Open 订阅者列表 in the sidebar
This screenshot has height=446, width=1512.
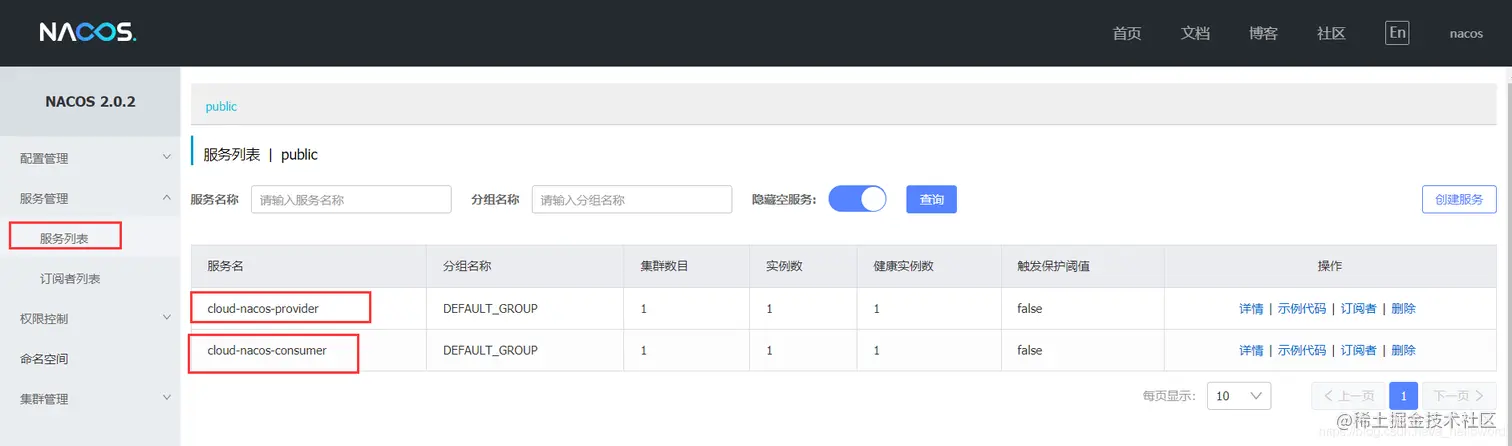pyautogui.click(x=70, y=278)
